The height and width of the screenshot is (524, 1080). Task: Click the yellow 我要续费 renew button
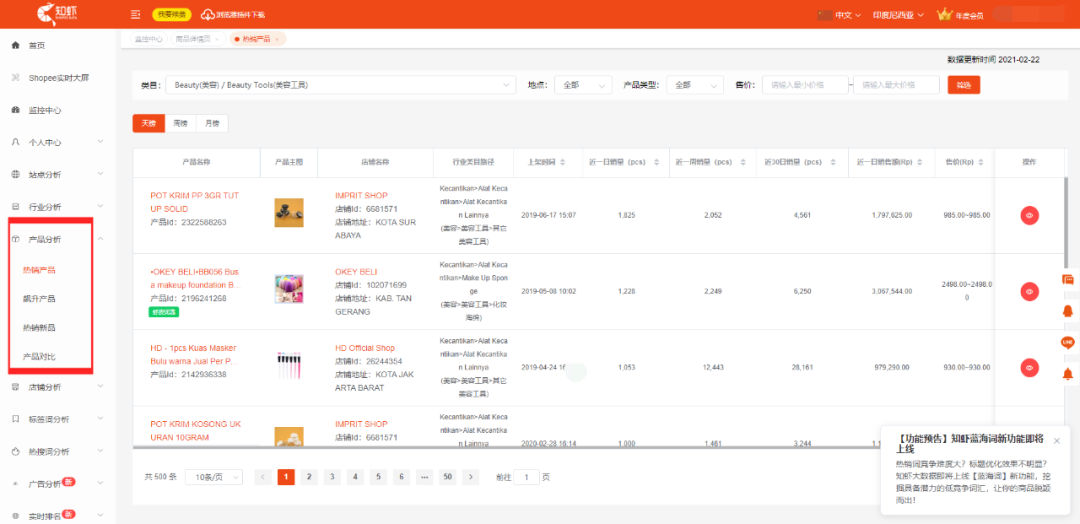pos(172,14)
